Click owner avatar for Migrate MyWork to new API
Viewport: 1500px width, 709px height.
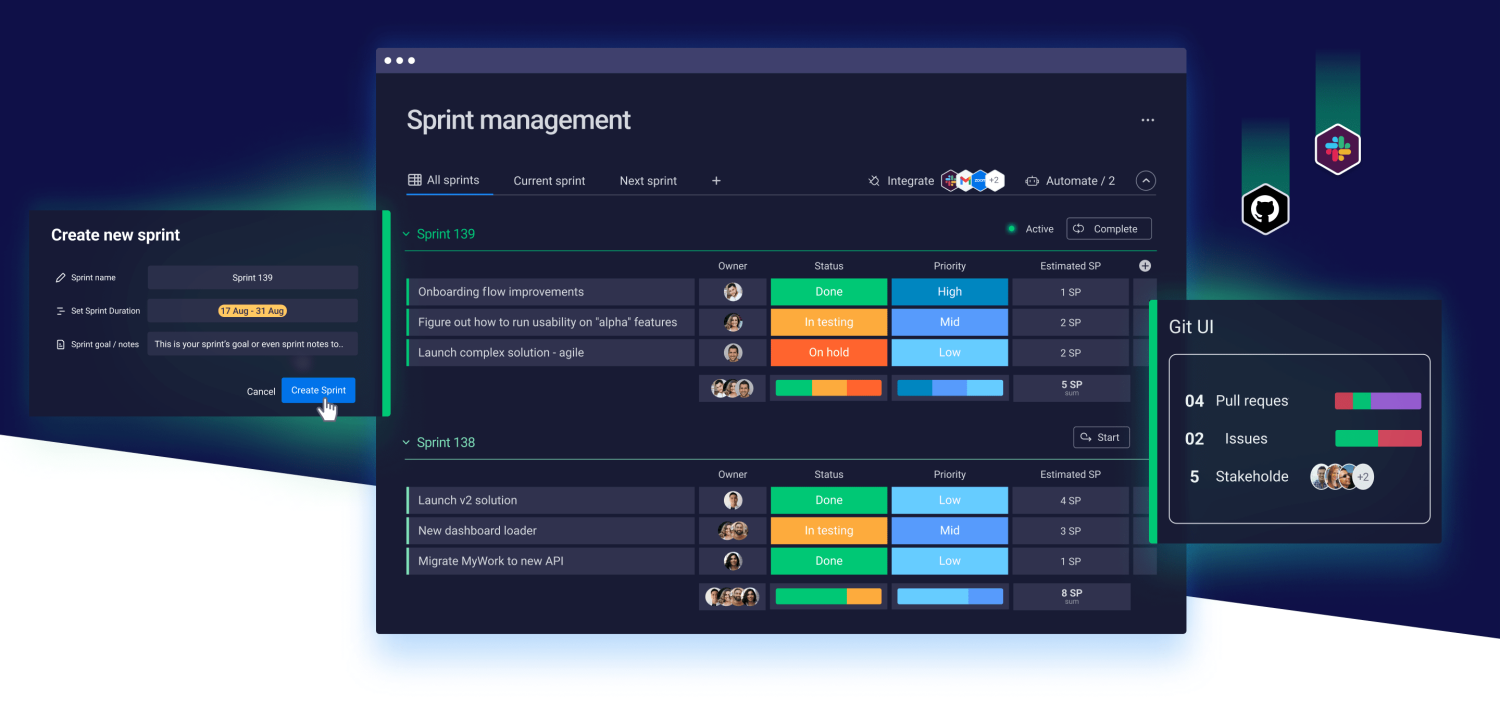click(x=733, y=561)
